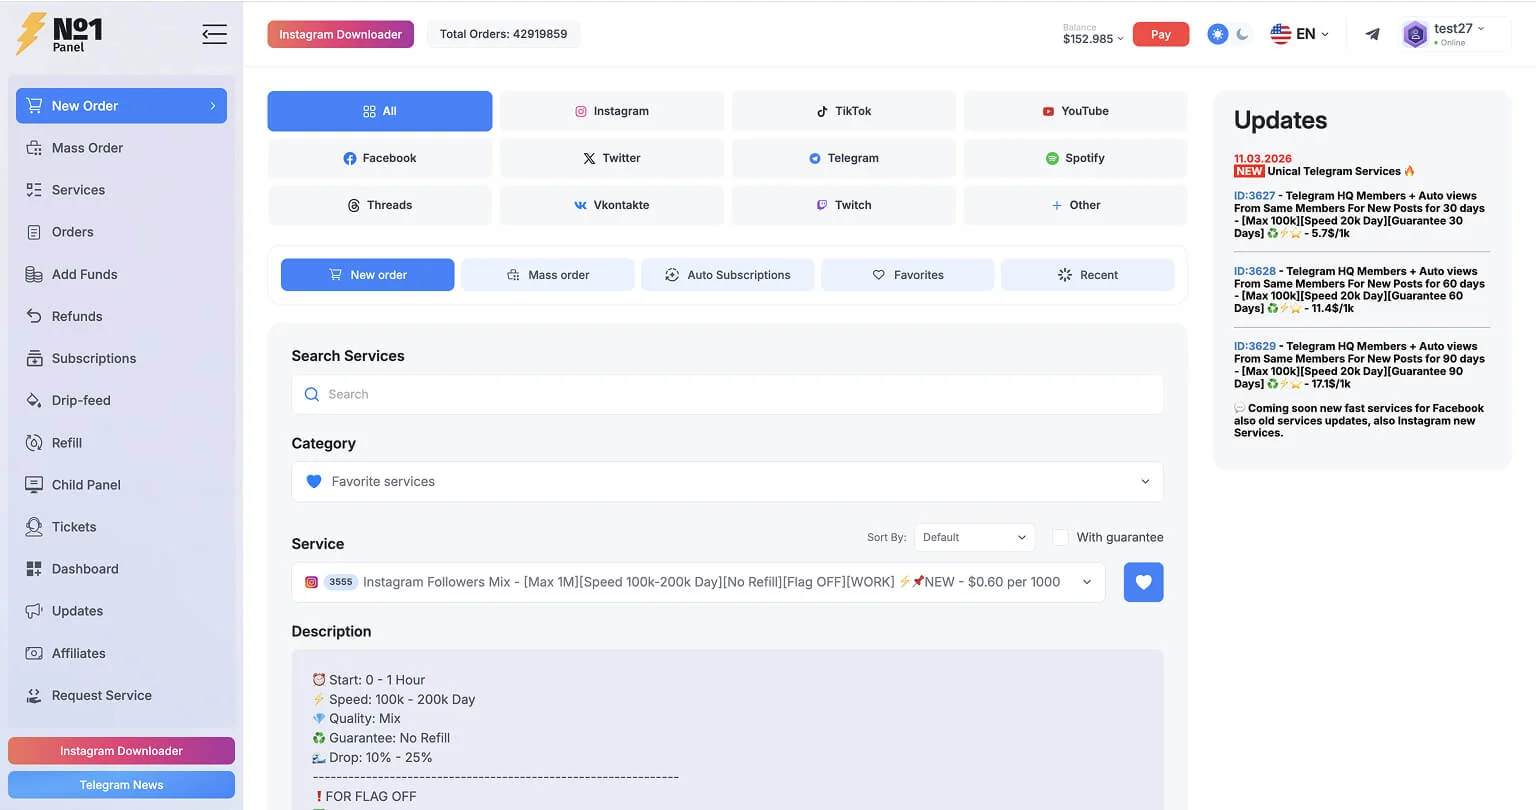Open the Telegram News button
The image size is (1536, 810).
pyautogui.click(x=121, y=785)
